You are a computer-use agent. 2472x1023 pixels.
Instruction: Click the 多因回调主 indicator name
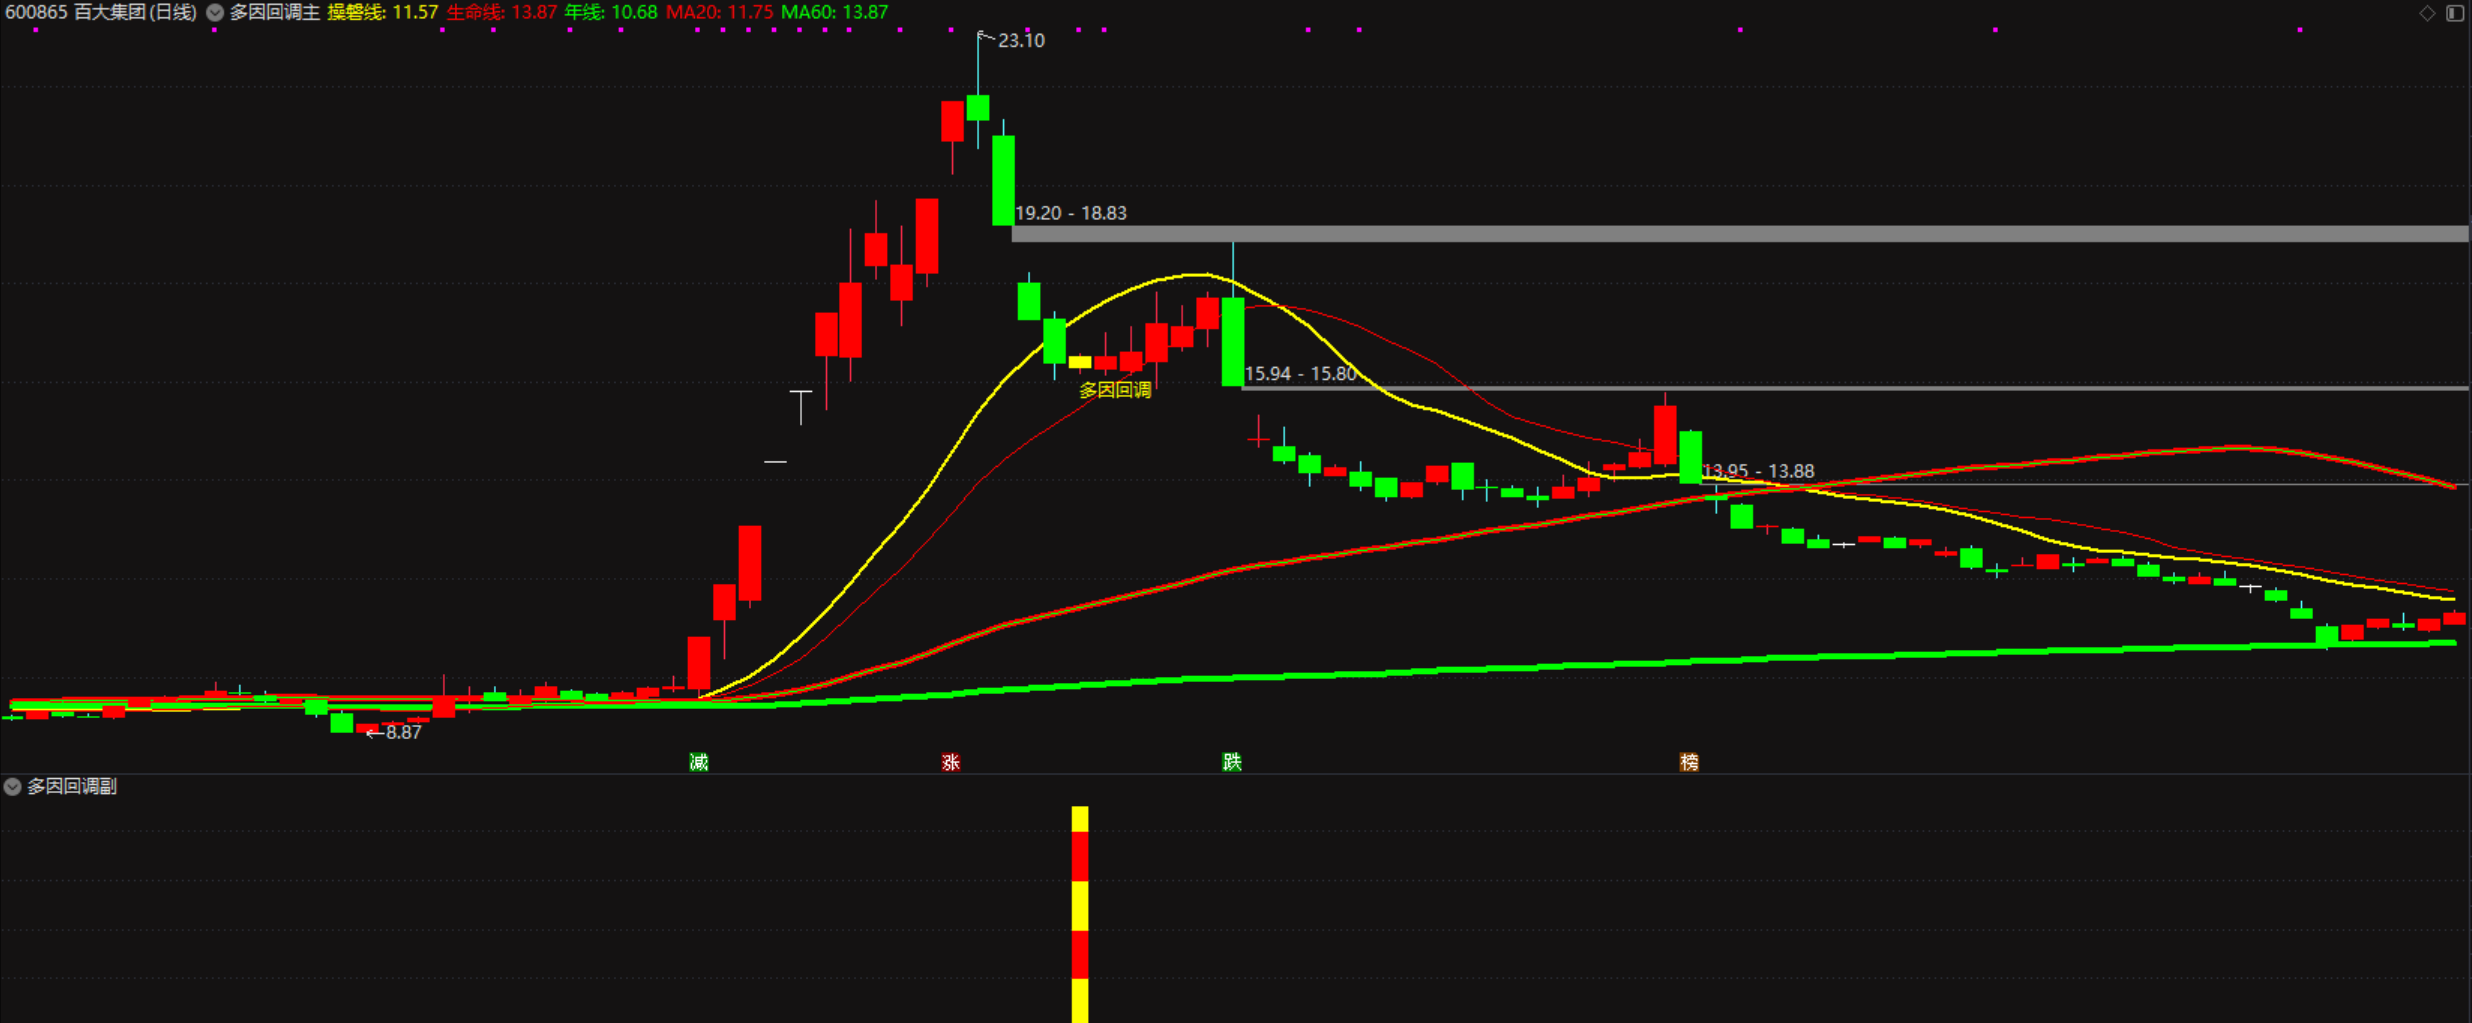tap(275, 13)
